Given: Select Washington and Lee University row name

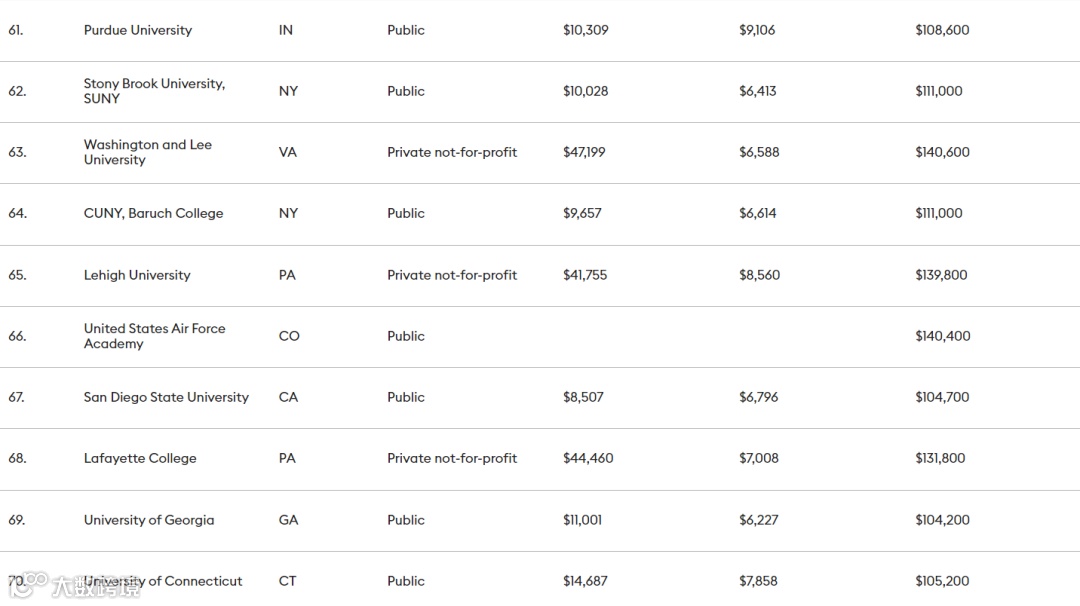Looking at the screenshot, I should [x=148, y=152].
